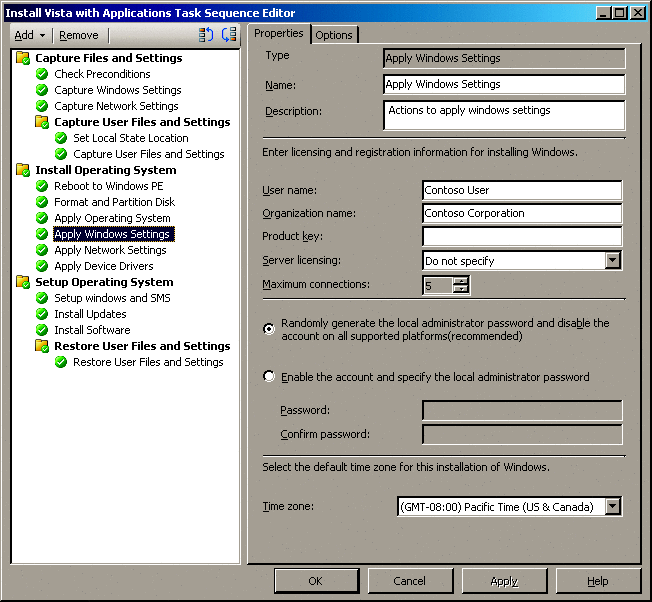Select randomly generate administrator password option
This screenshot has height=602, width=652.
click(268, 328)
